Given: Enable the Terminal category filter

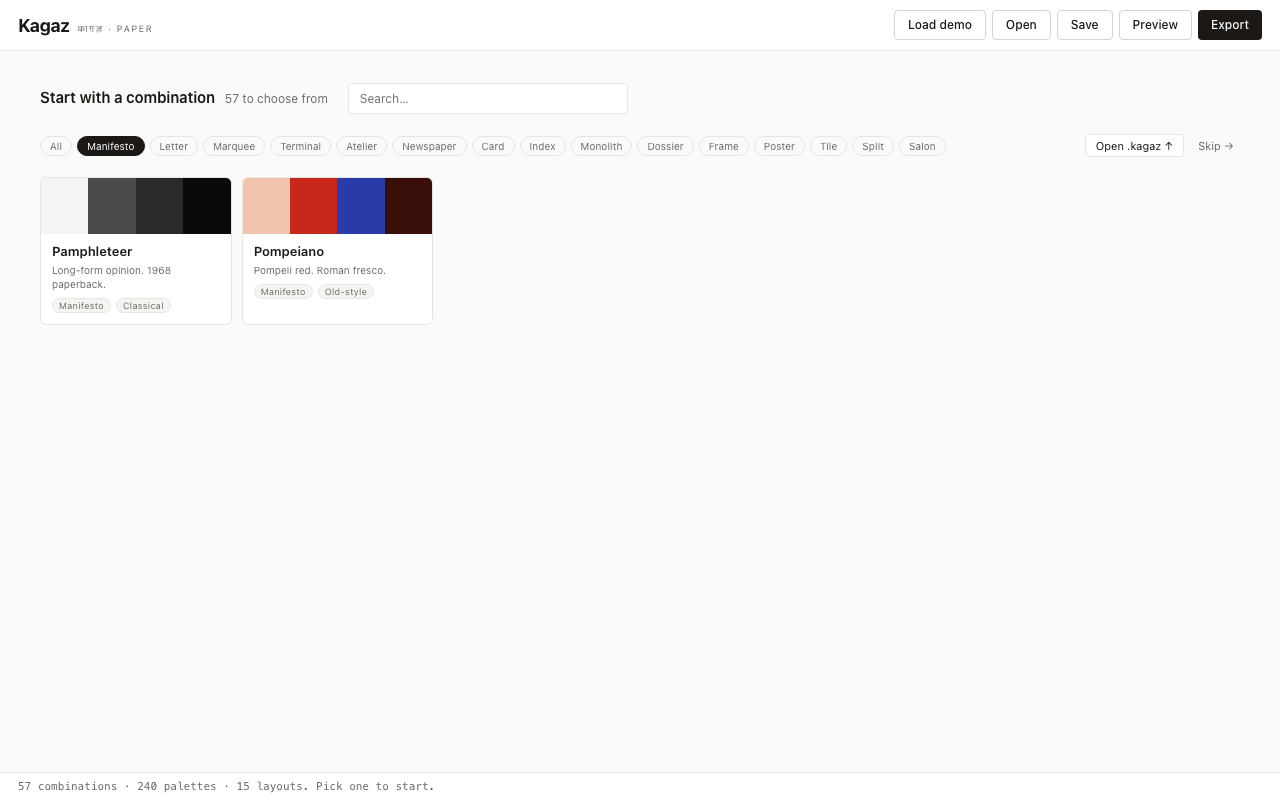Looking at the screenshot, I should tap(300, 146).
